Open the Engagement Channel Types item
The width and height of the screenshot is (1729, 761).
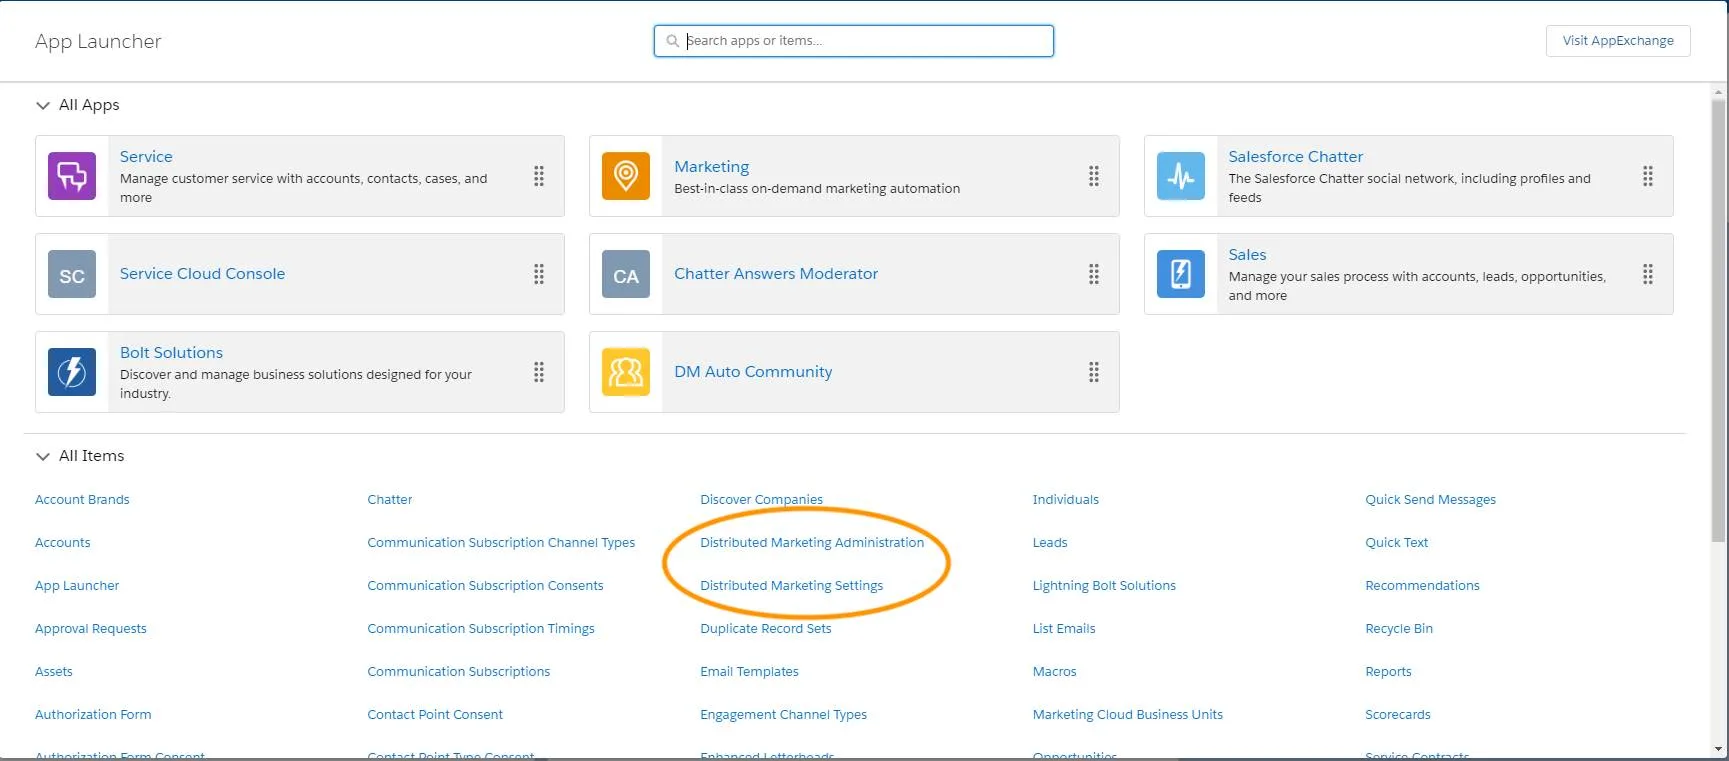click(783, 714)
